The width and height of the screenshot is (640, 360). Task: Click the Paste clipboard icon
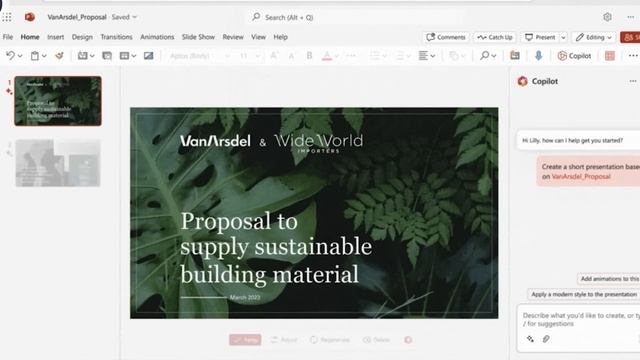click(35, 56)
